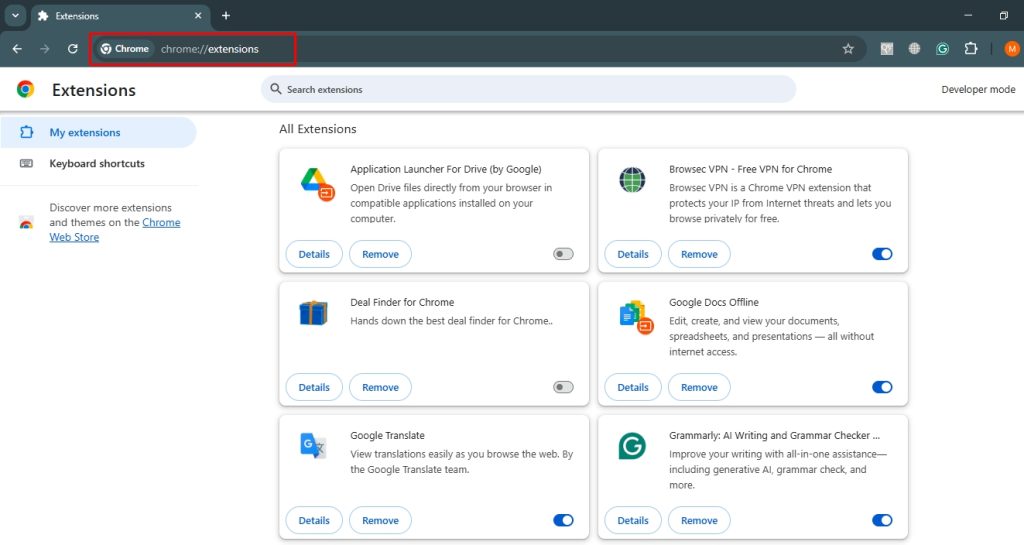Open Details for Browsec VPN
Image resolution: width=1024 pixels, height=545 pixels.
[x=633, y=254]
